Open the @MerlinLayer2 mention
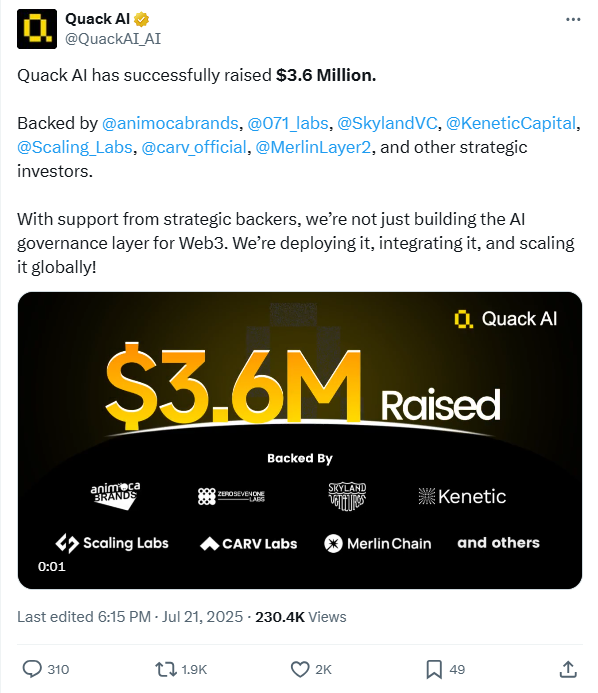598x693 pixels. (x=313, y=147)
